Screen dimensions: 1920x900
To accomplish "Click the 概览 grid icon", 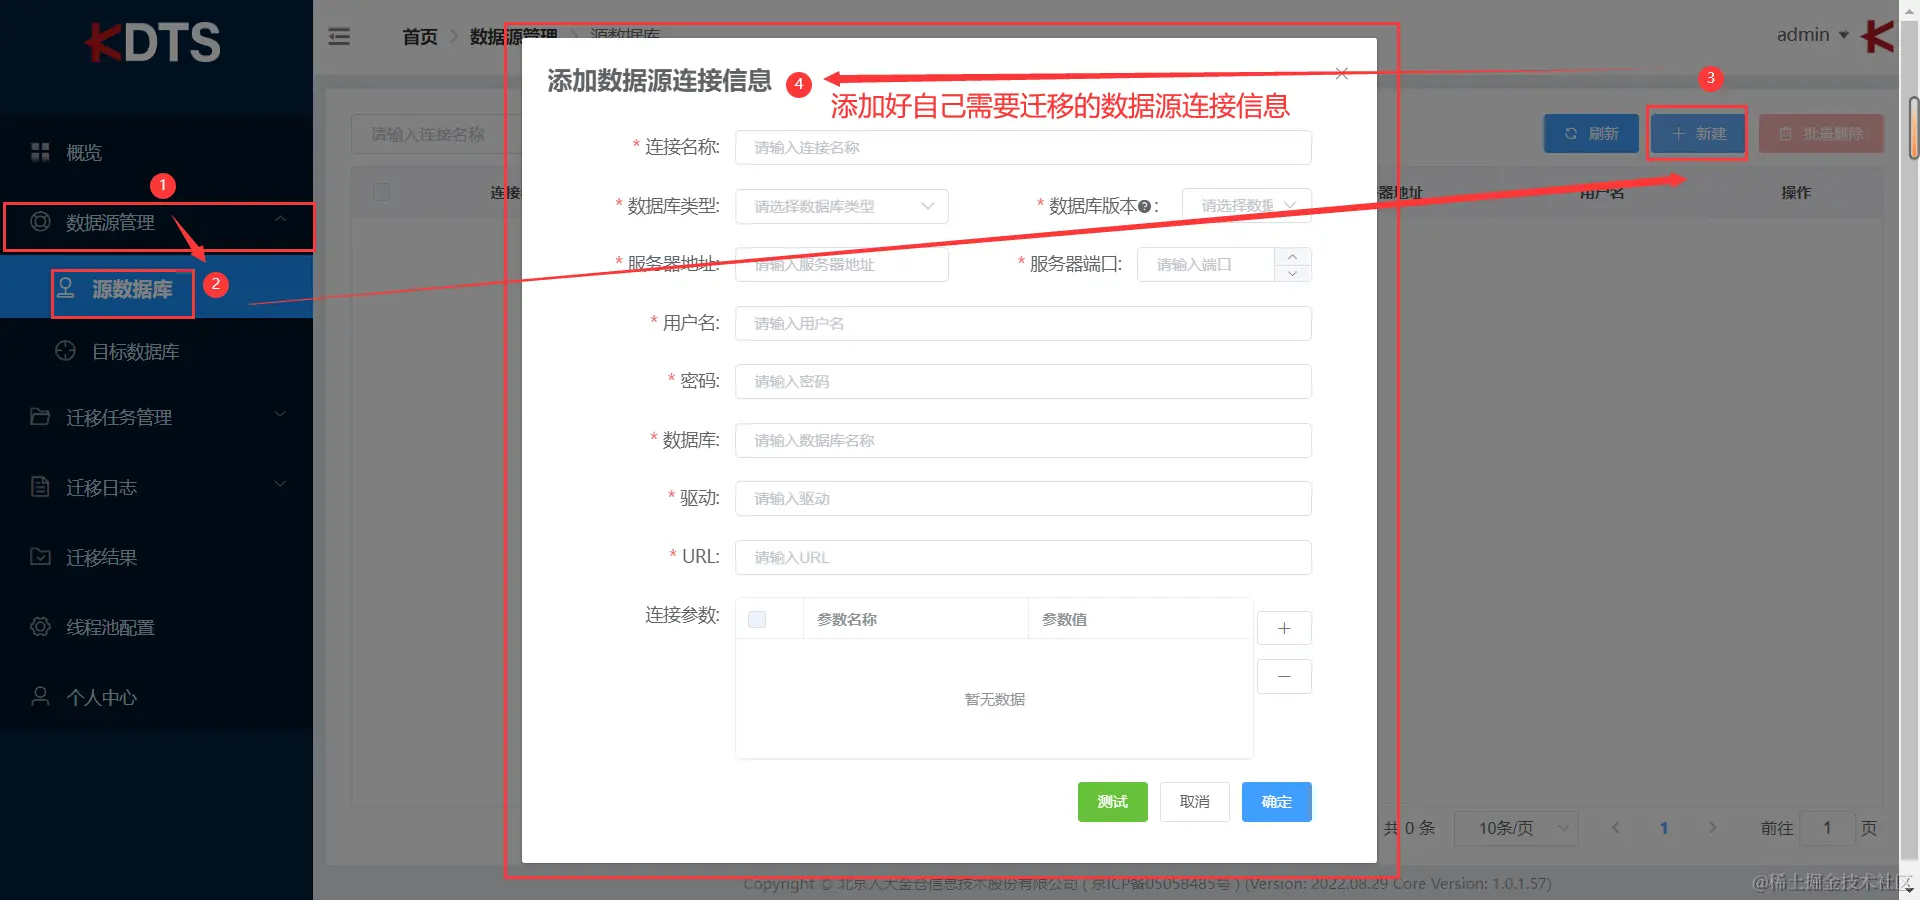I will (40, 152).
